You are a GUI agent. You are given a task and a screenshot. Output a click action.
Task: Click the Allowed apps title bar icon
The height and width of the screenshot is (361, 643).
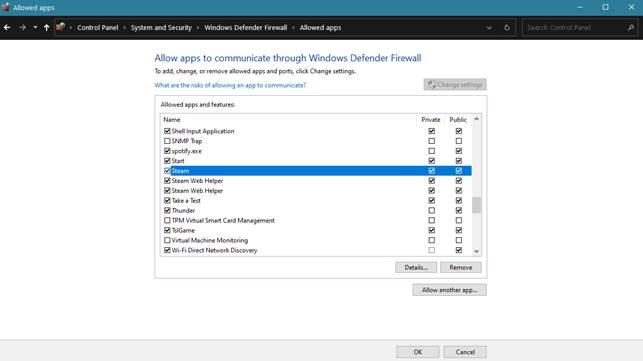point(6,7)
